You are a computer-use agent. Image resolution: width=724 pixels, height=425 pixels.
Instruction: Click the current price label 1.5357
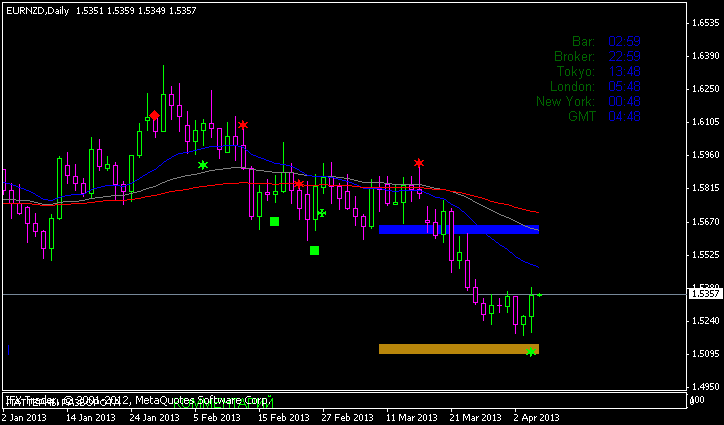705,294
